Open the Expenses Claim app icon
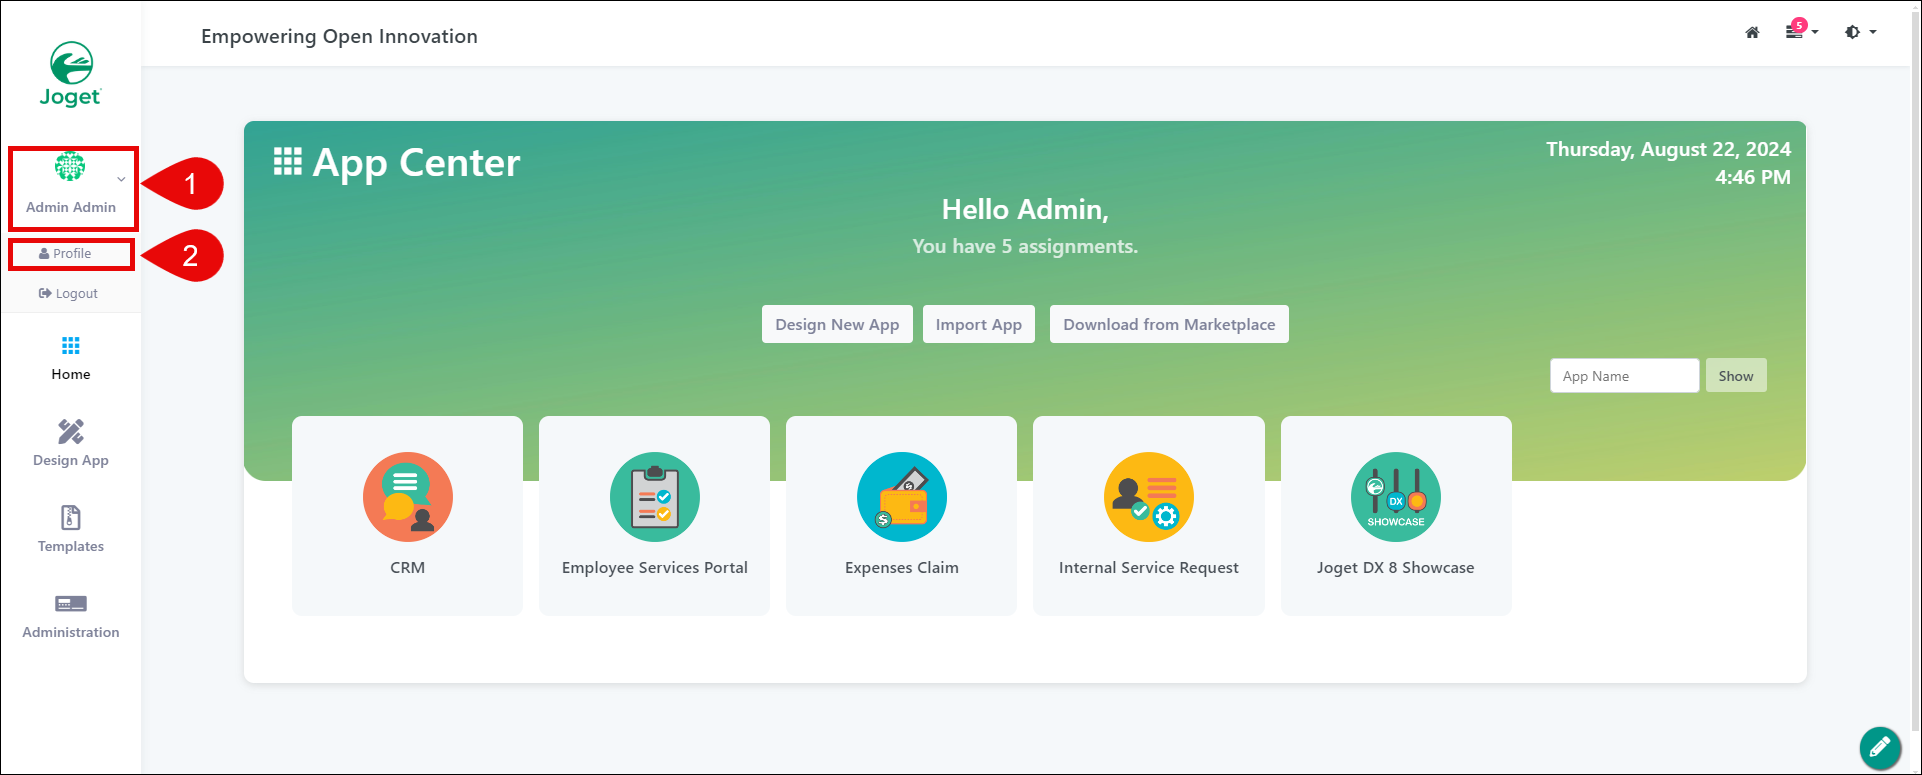 (902, 497)
